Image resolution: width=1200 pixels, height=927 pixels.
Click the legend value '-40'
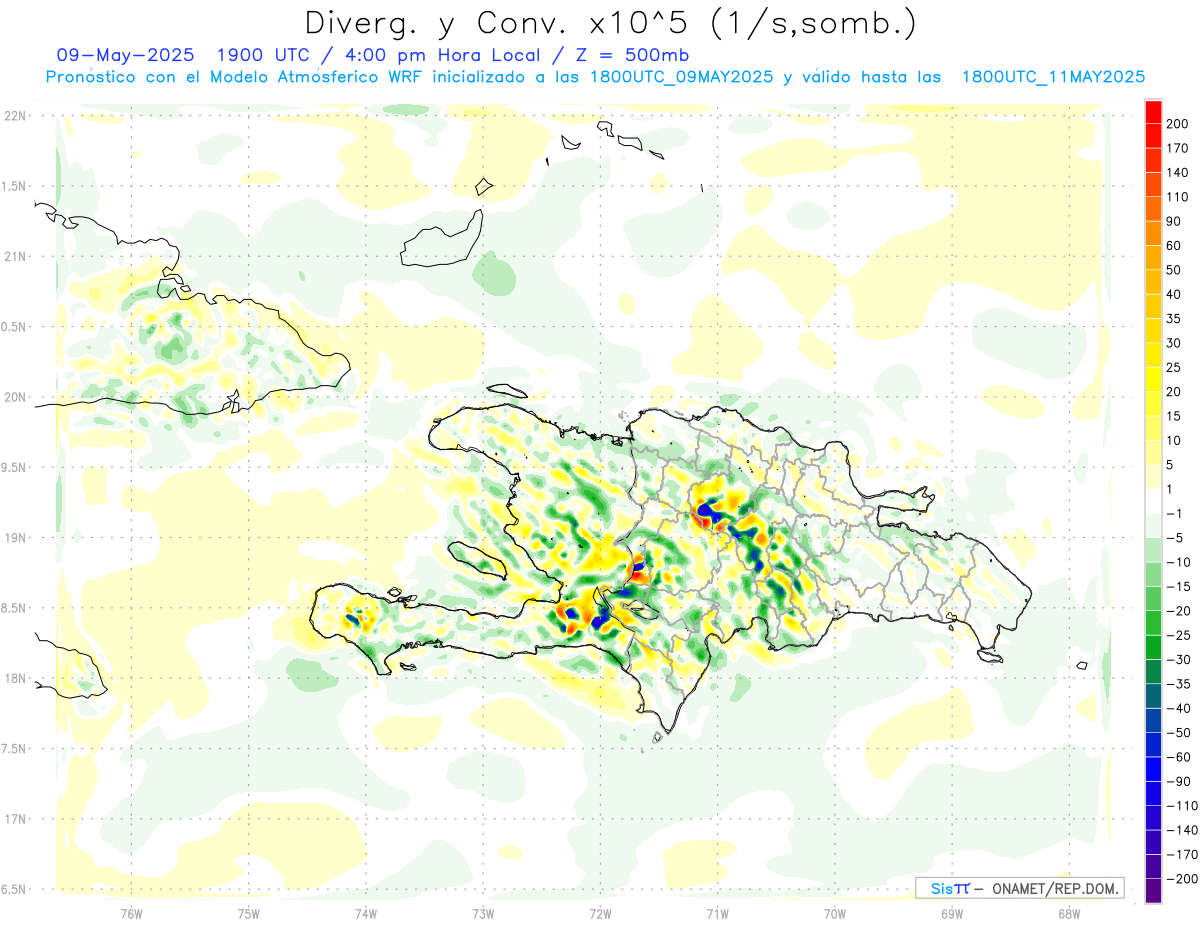(x=1178, y=709)
